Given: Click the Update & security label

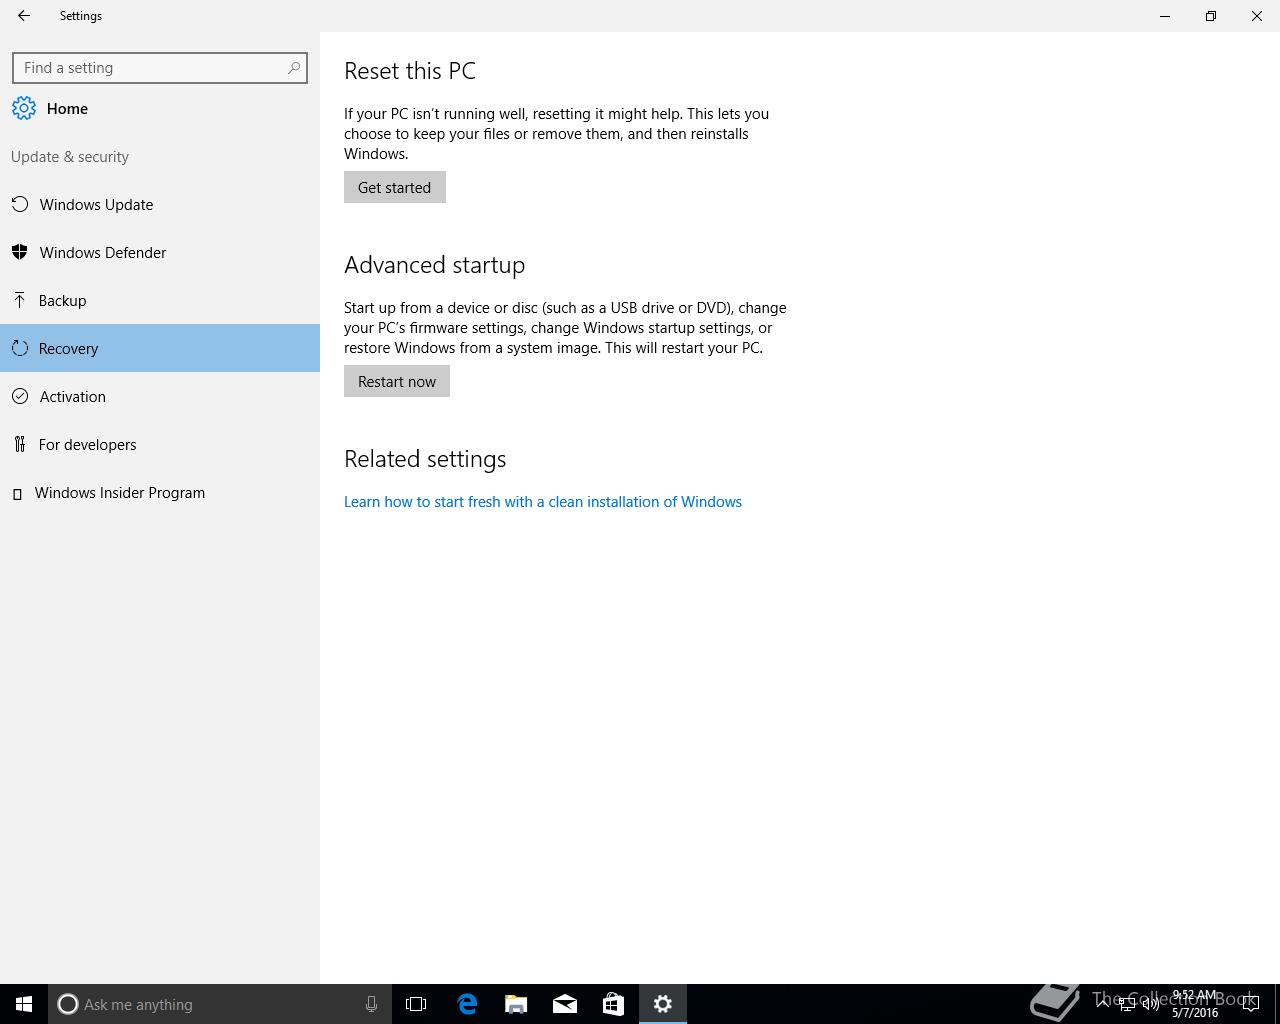Looking at the screenshot, I should click(70, 157).
